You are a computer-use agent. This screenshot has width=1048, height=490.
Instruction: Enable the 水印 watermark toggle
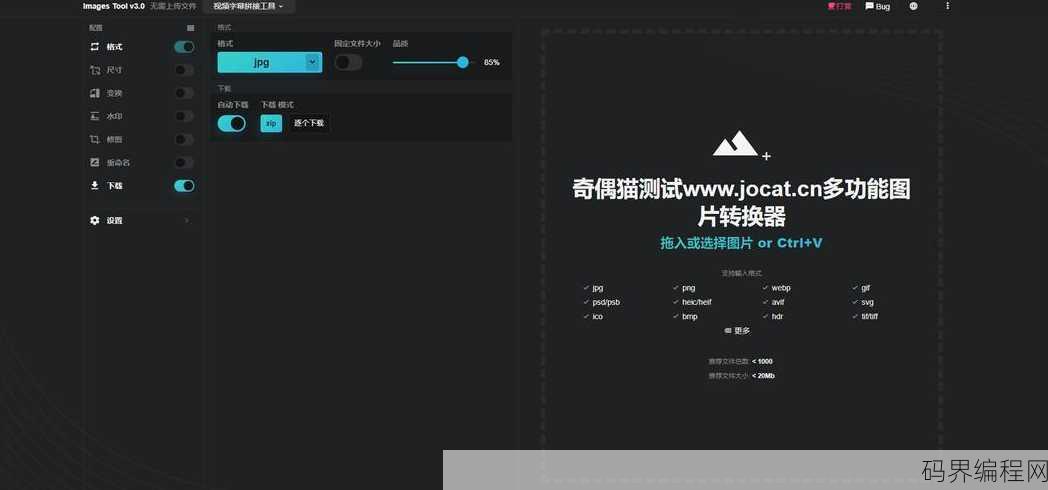pos(184,116)
